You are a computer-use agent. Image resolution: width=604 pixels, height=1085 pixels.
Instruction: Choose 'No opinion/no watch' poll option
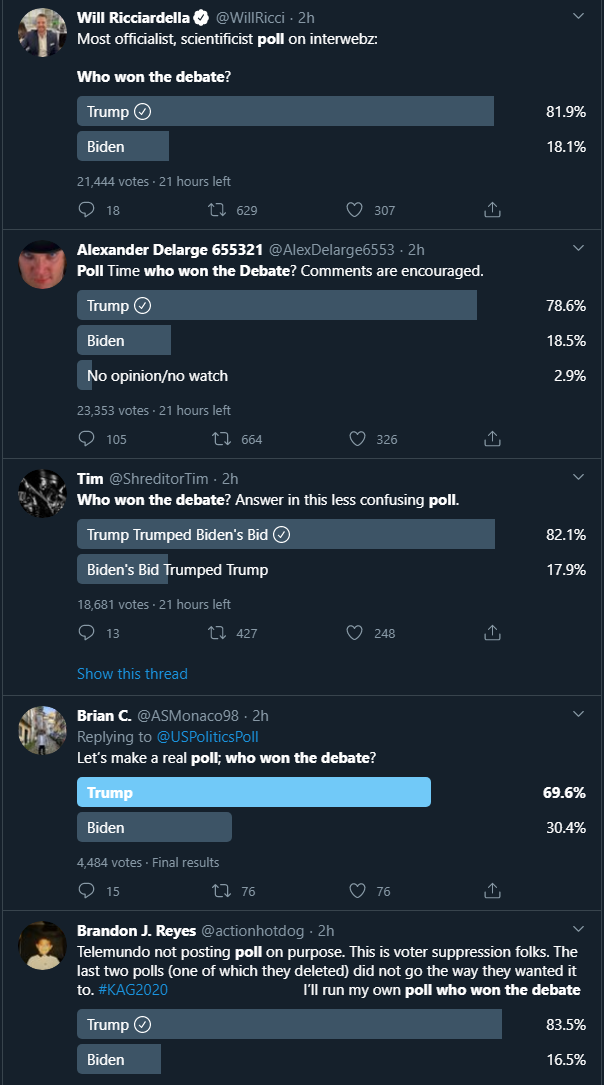(157, 376)
